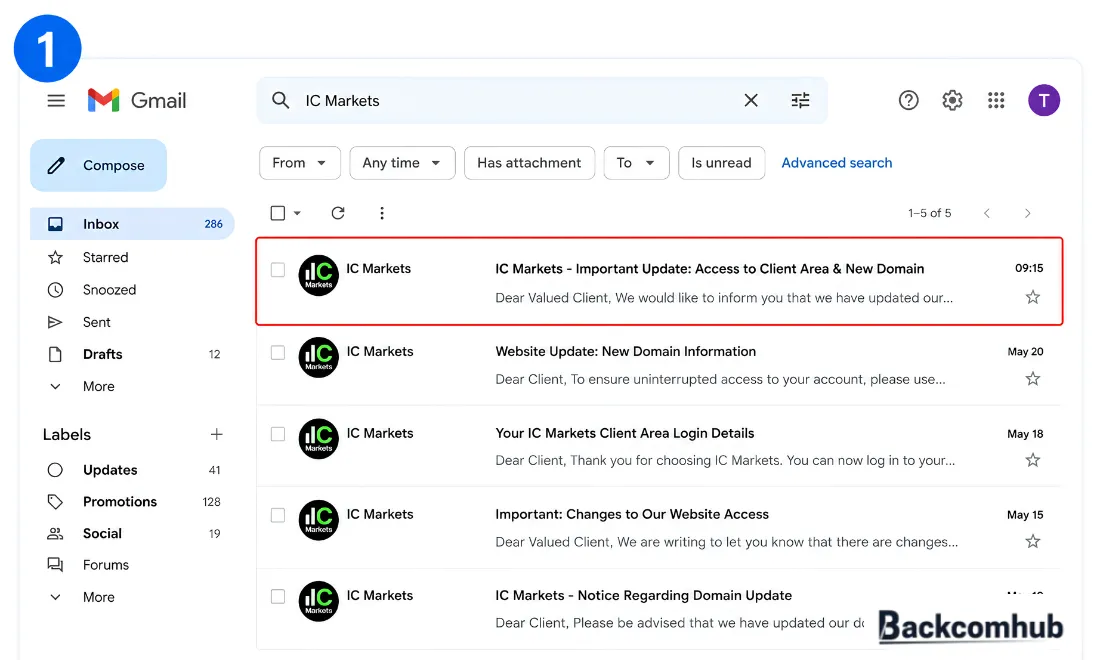
Task: Select checkbox for Important Update email
Action: 278,270
